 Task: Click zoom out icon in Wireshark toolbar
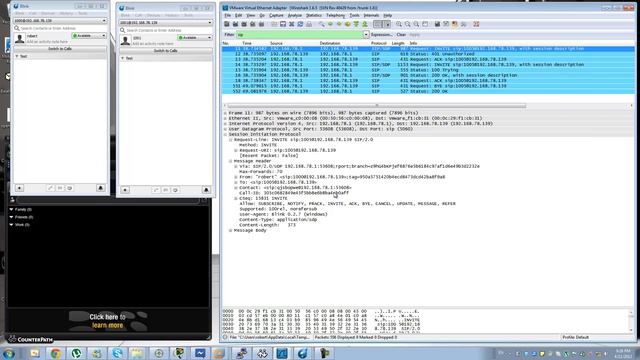coord(407,24)
